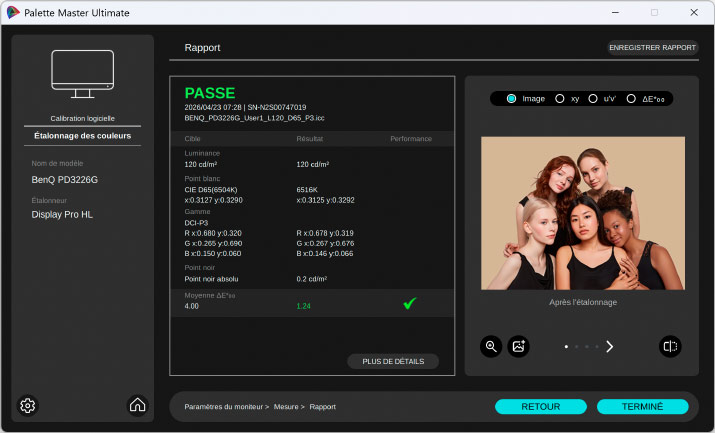Click the add image icon
This screenshot has width=715, height=433.
(x=518, y=346)
